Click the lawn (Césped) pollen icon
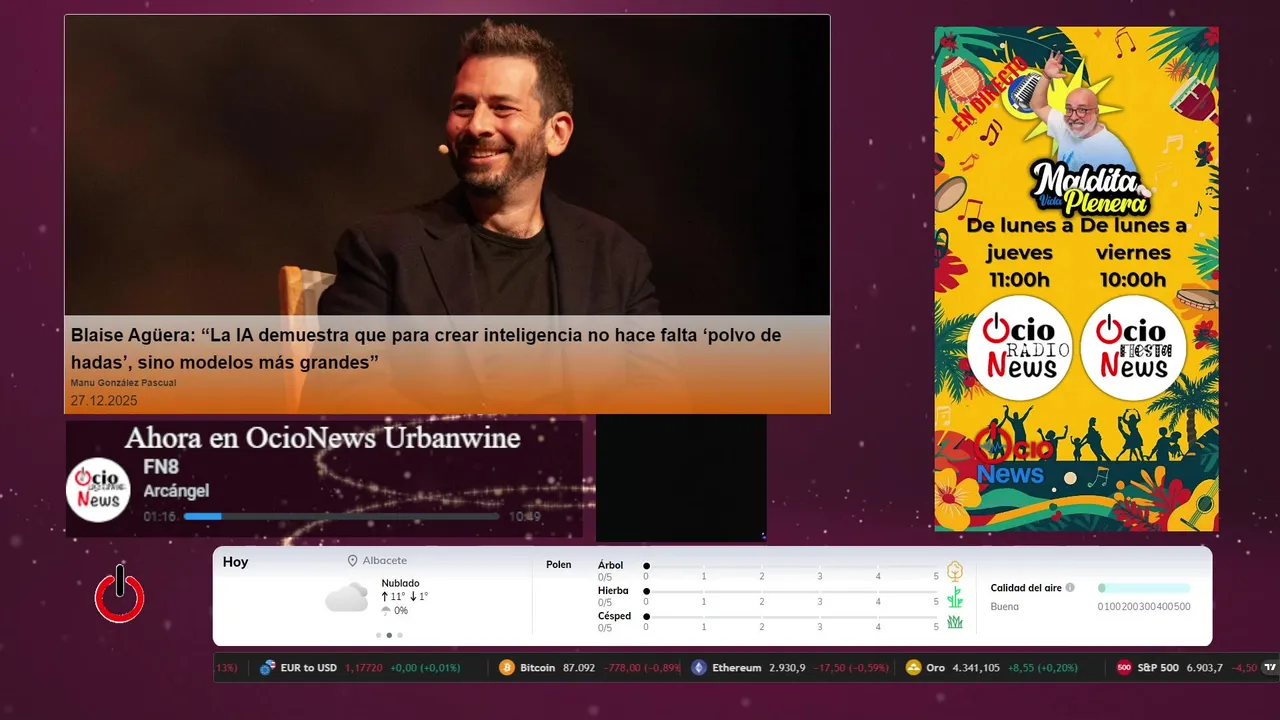 click(955, 622)
